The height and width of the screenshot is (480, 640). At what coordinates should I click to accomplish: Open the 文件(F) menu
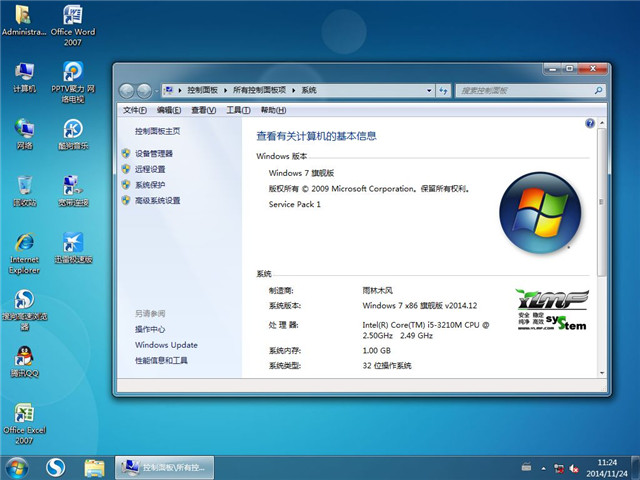(134, 110)
